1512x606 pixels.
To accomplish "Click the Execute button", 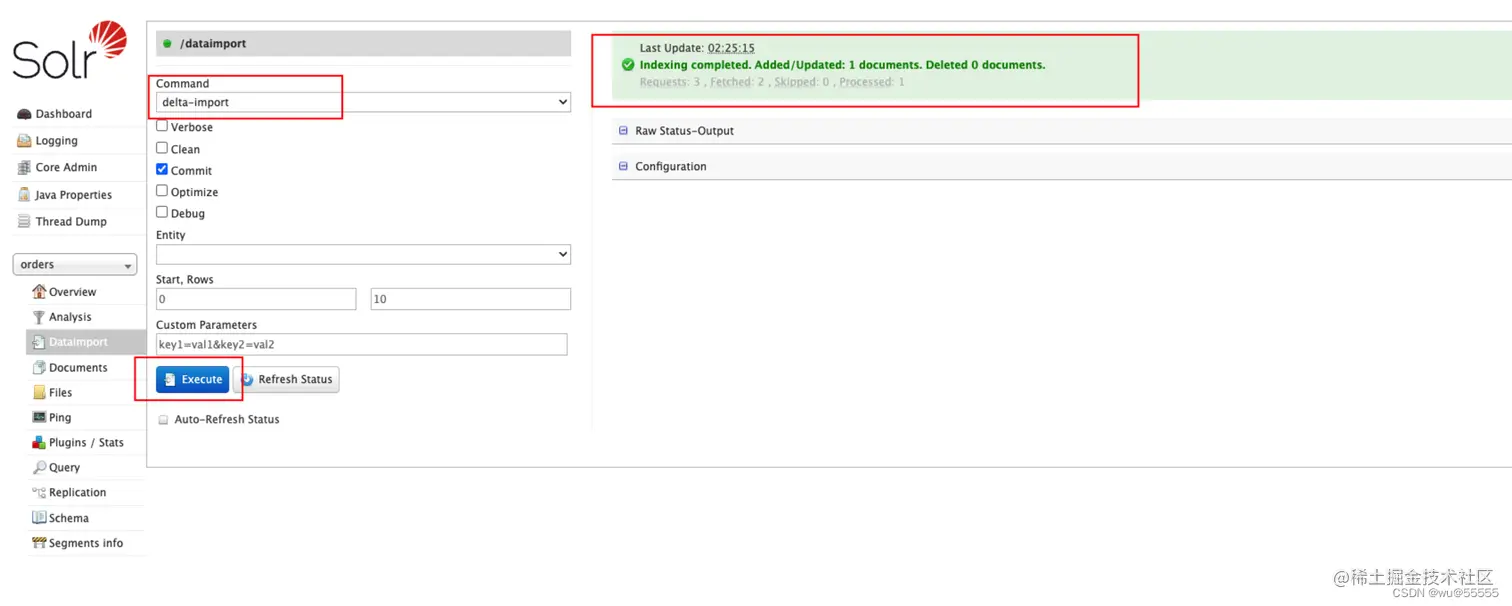I will pos(192,380).
